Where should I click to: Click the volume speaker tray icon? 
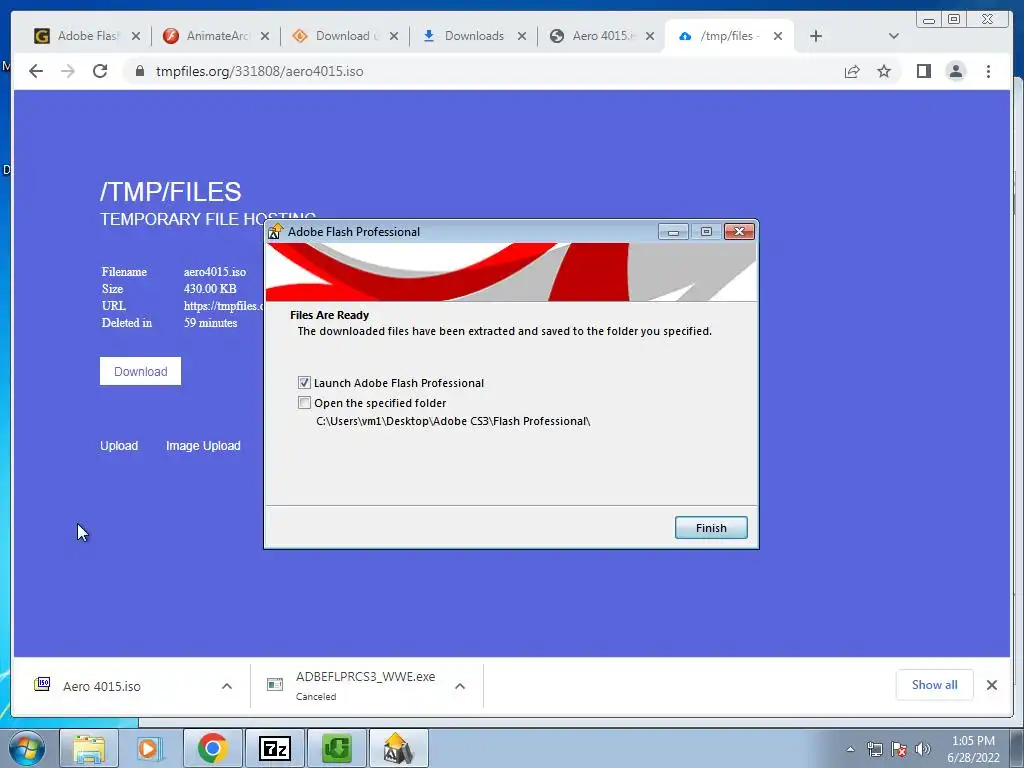coord(922,749)
